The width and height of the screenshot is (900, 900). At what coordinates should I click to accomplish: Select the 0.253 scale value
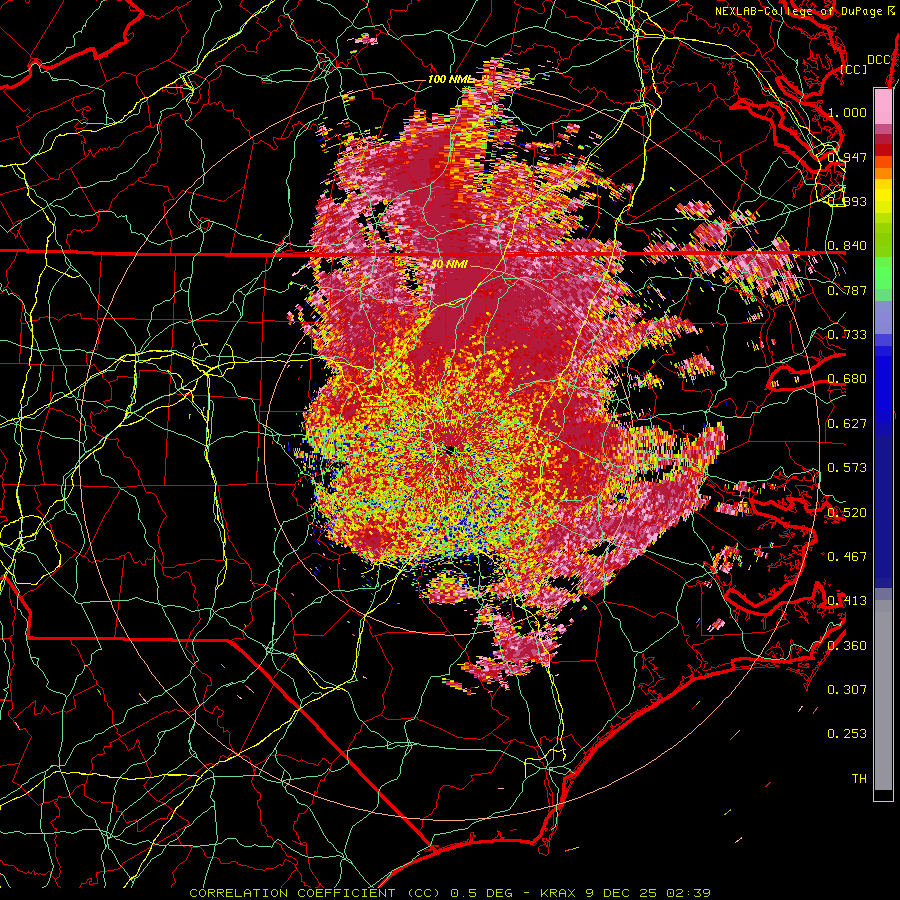tap(847, 734)
